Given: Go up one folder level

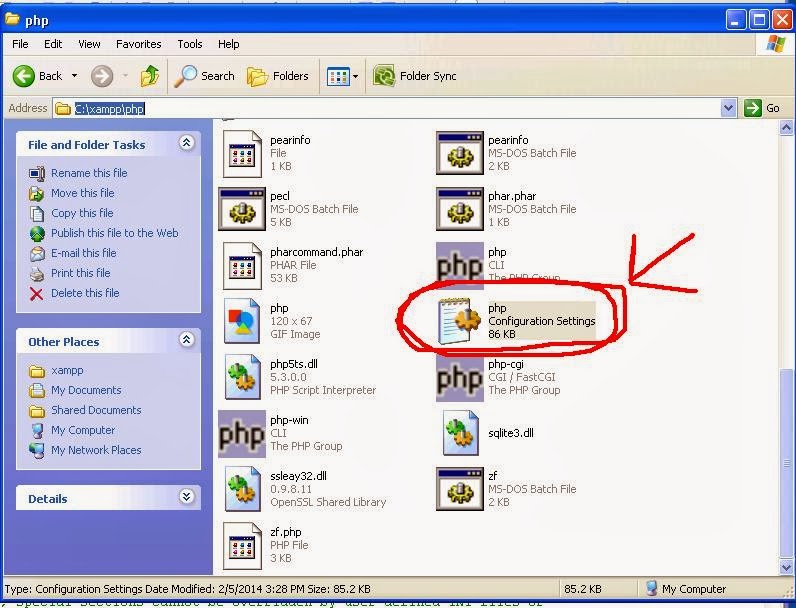Looking at the screenshot, I should [x=149, y=76].
